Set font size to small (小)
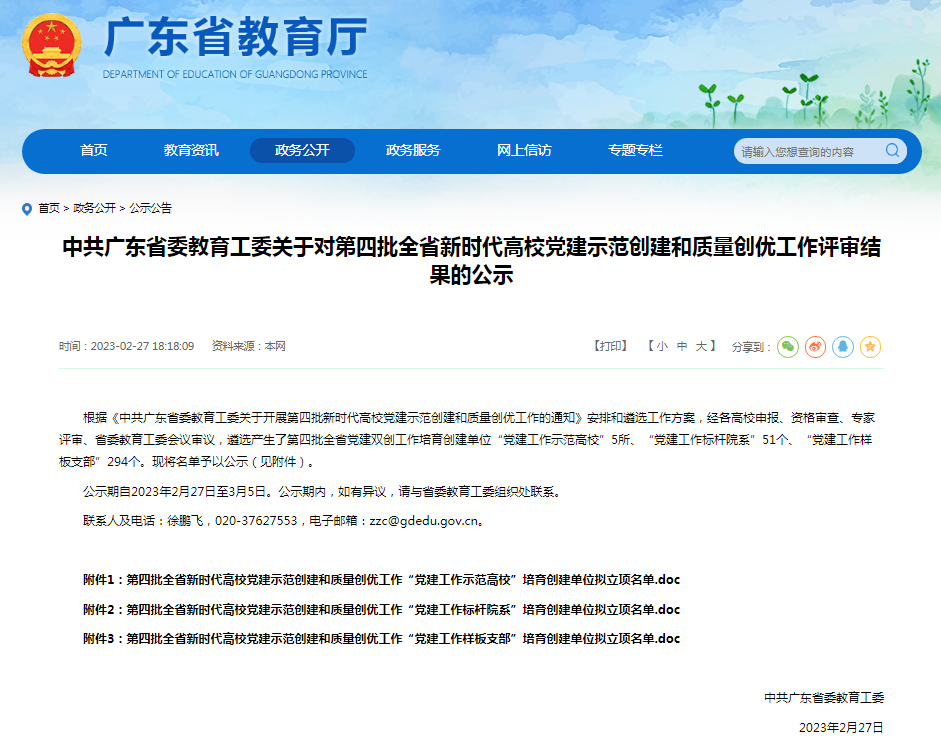 pyautogui.click(x=661, y=346)
